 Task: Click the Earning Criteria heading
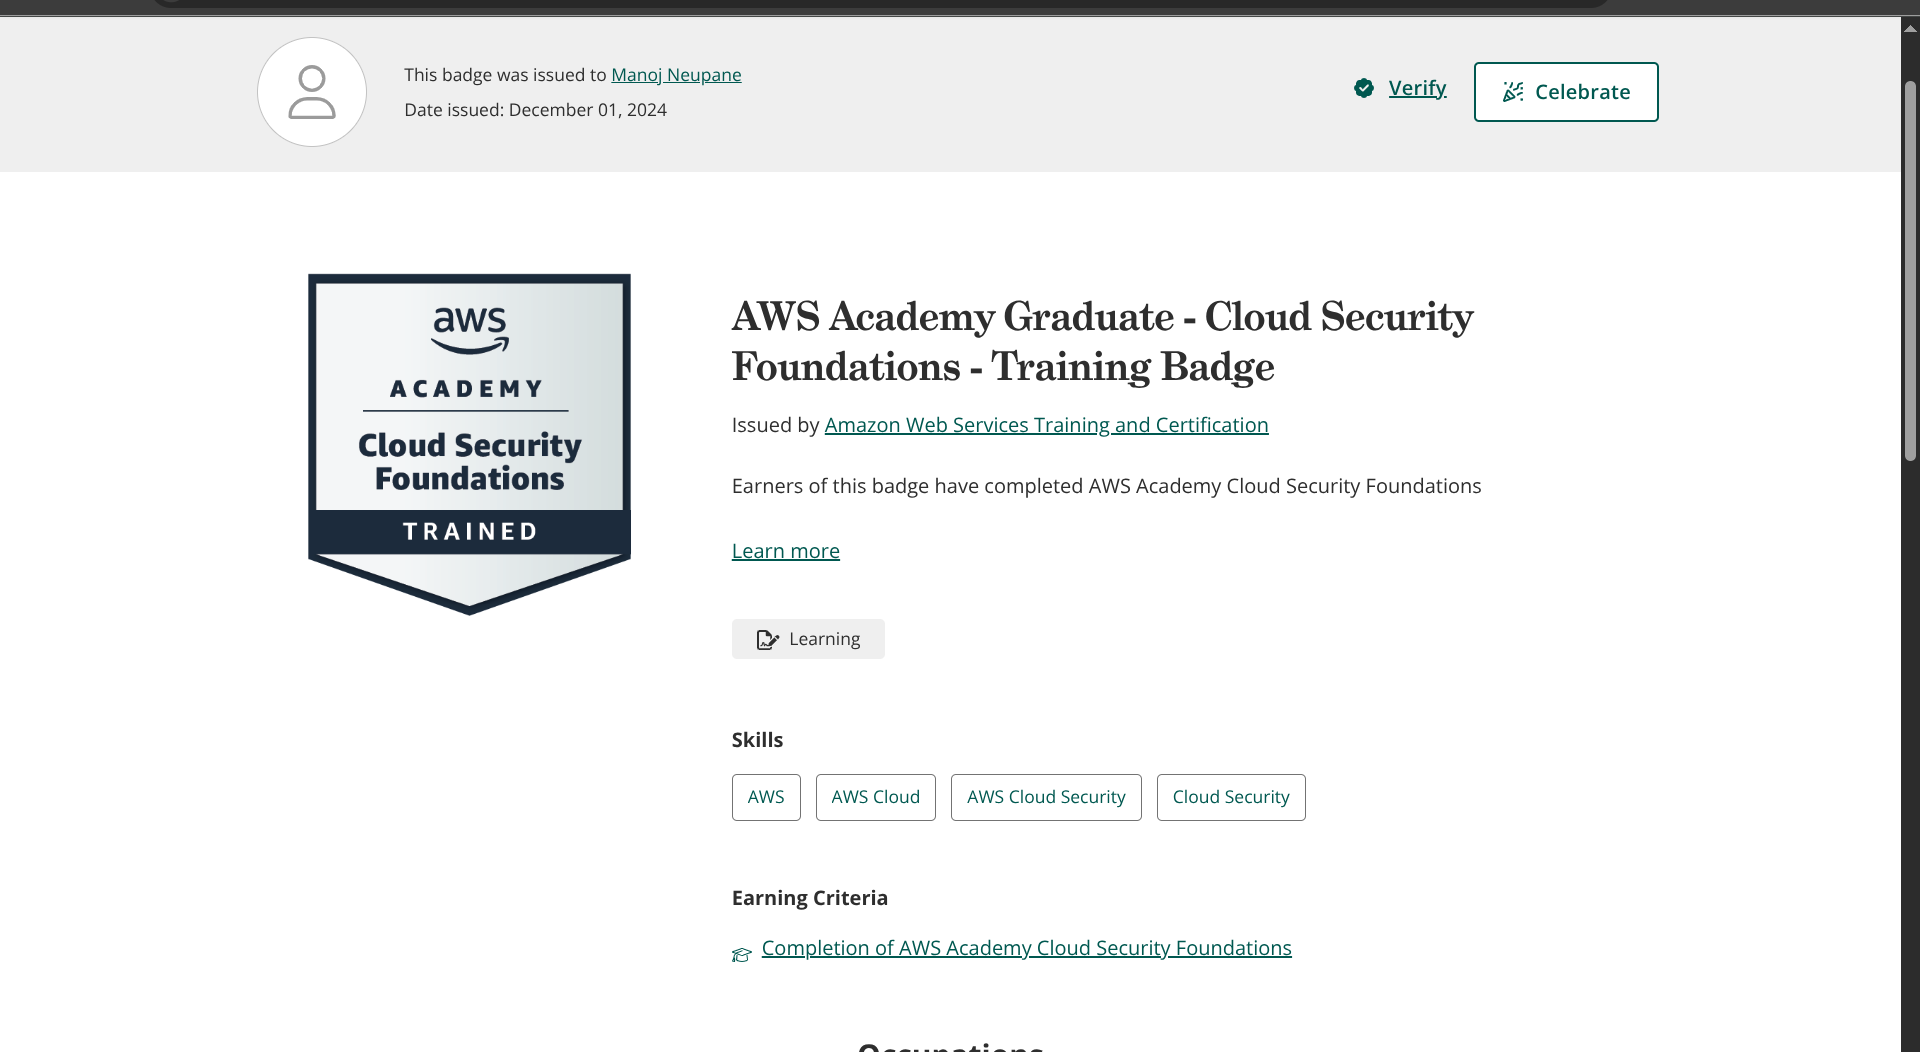tap(810, 898)
